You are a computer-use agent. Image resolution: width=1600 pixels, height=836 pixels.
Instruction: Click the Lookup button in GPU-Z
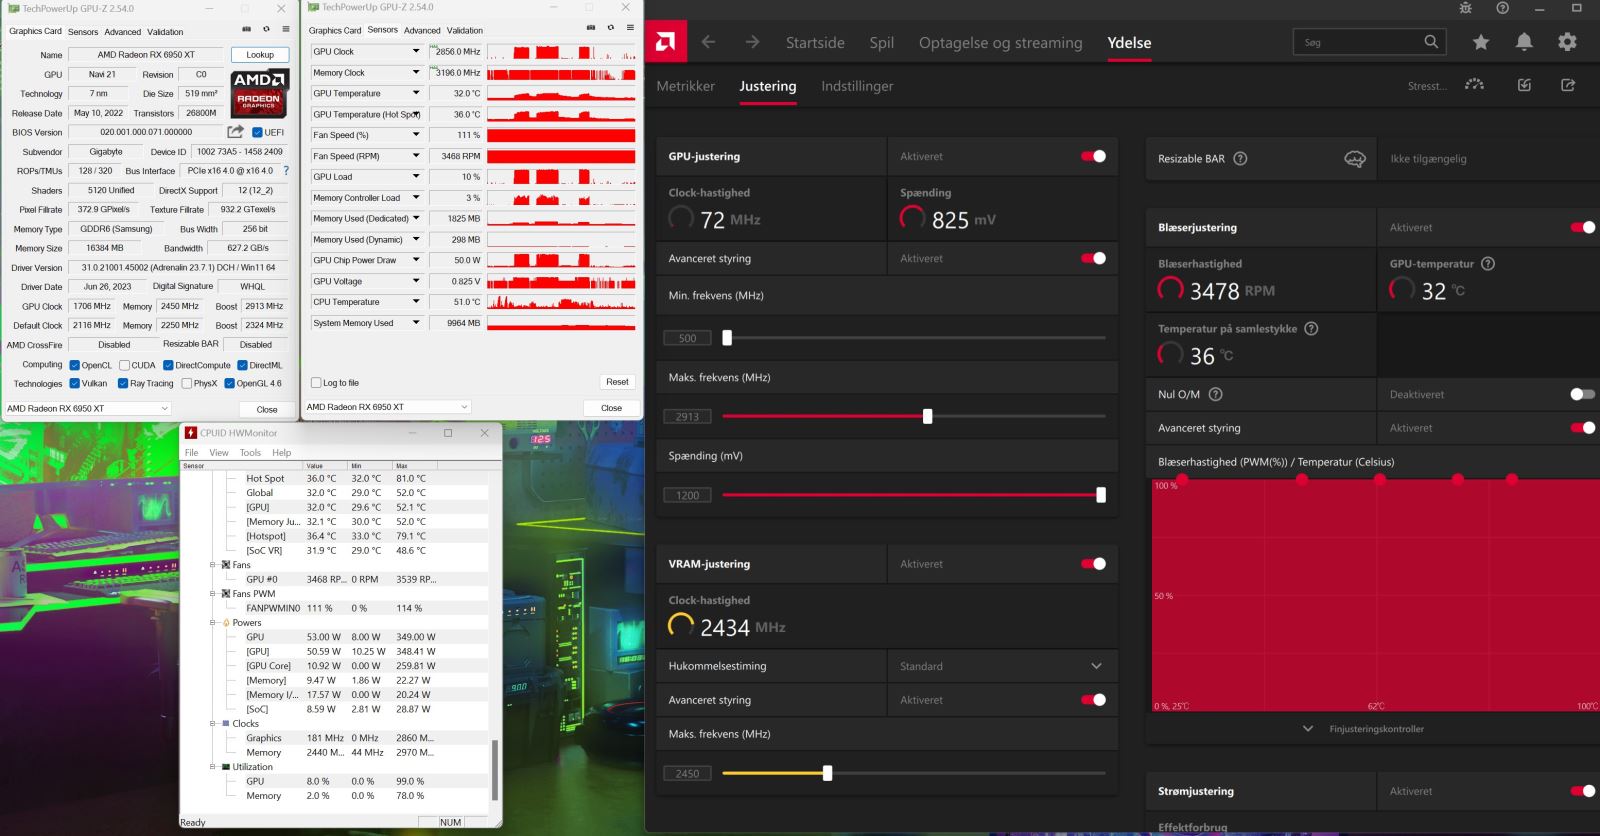(260, 55)
